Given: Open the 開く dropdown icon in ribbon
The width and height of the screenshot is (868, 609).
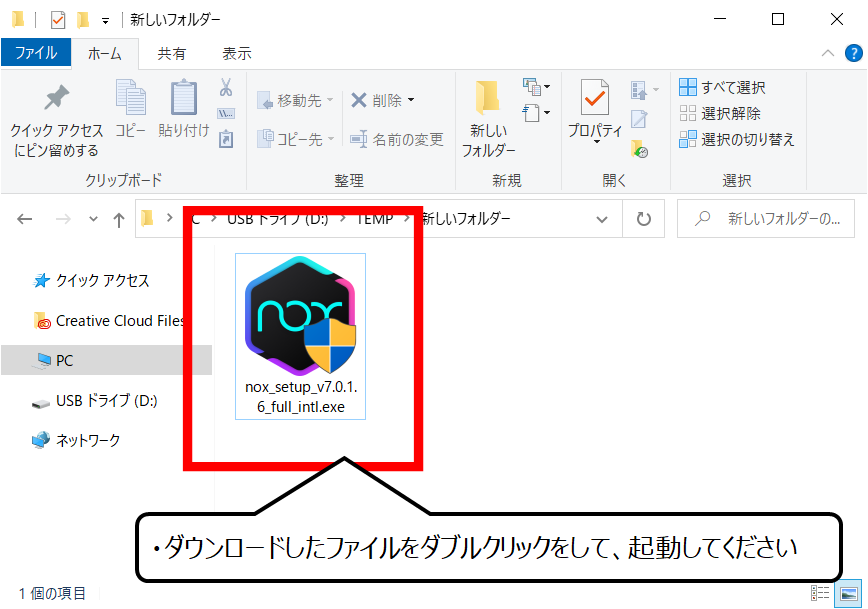Looking at the screenshot, I should pyautogui.click(x=644, y=89).
